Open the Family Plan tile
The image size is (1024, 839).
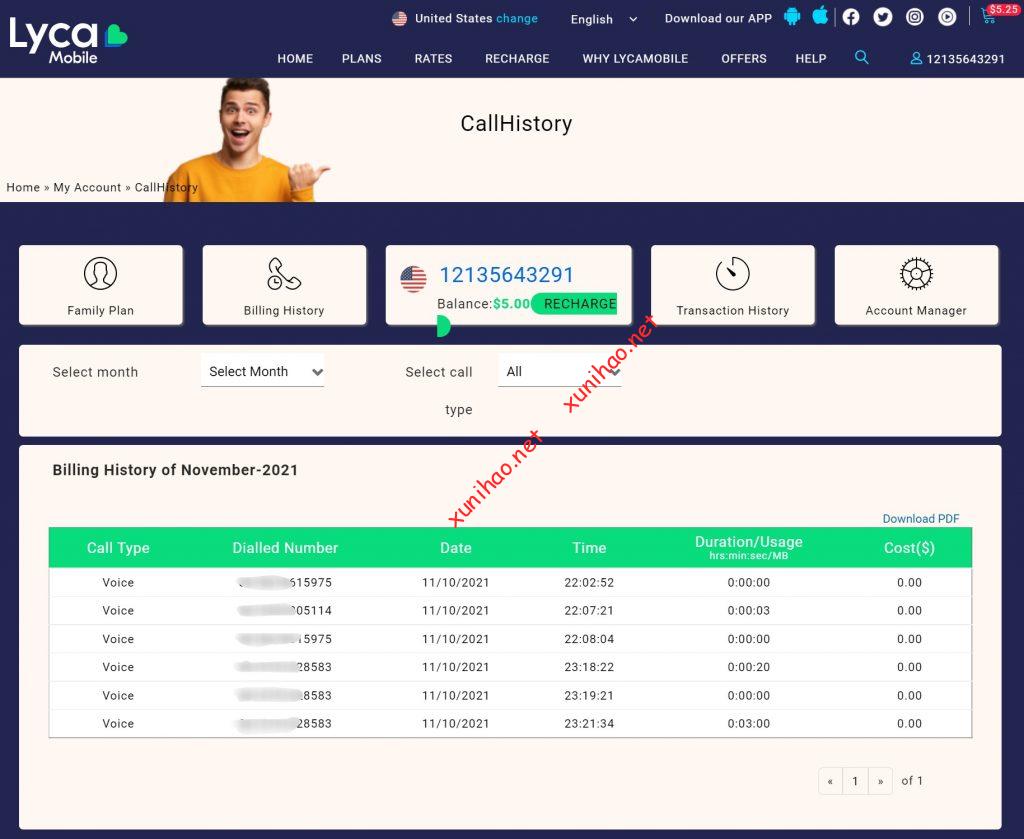click(101, 285)
